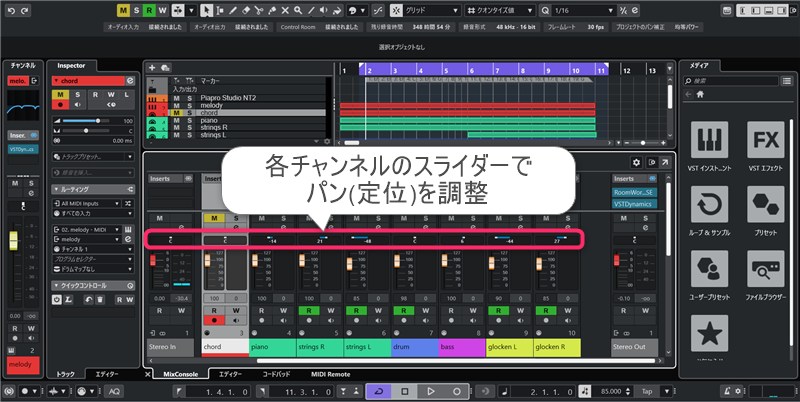
Task: Open the chord track Edit Instrument button
Action: tap(130, 81)
